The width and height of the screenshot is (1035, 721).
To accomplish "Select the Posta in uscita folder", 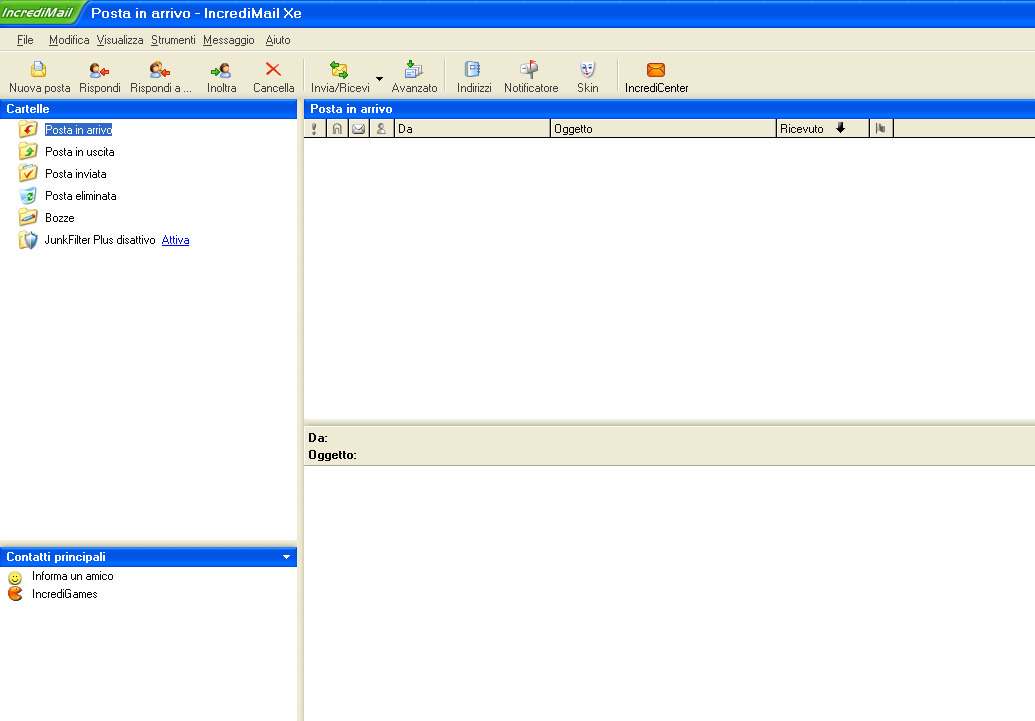I will click(80, 152).
